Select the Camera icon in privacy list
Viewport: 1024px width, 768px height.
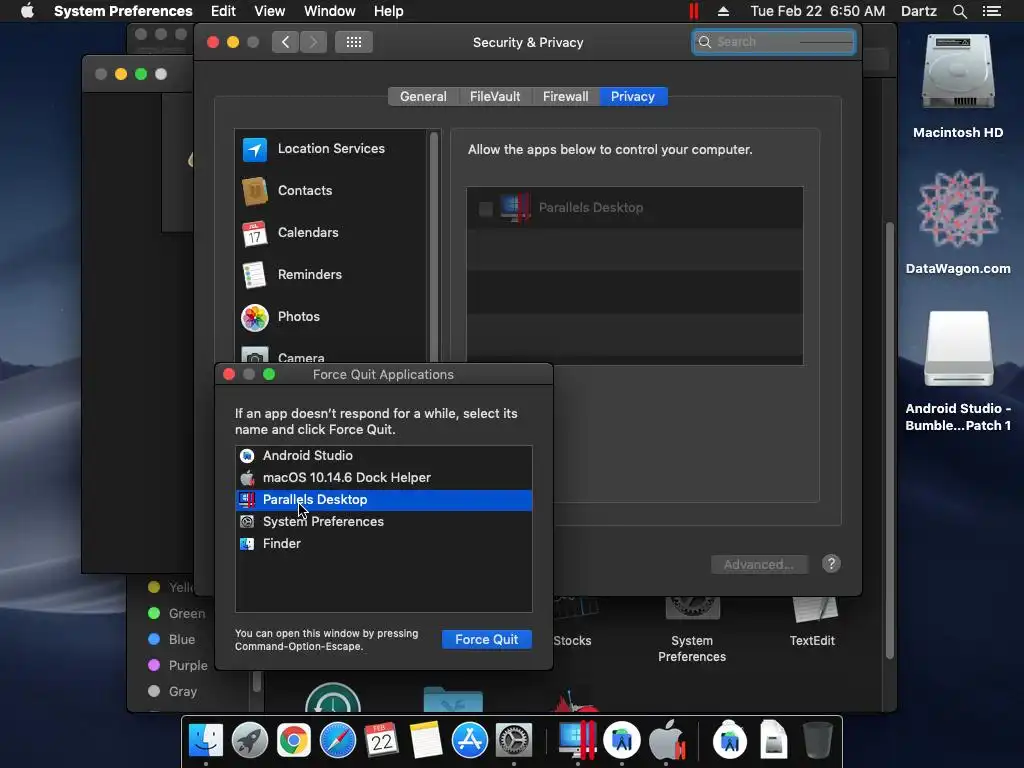pos(255,355)
